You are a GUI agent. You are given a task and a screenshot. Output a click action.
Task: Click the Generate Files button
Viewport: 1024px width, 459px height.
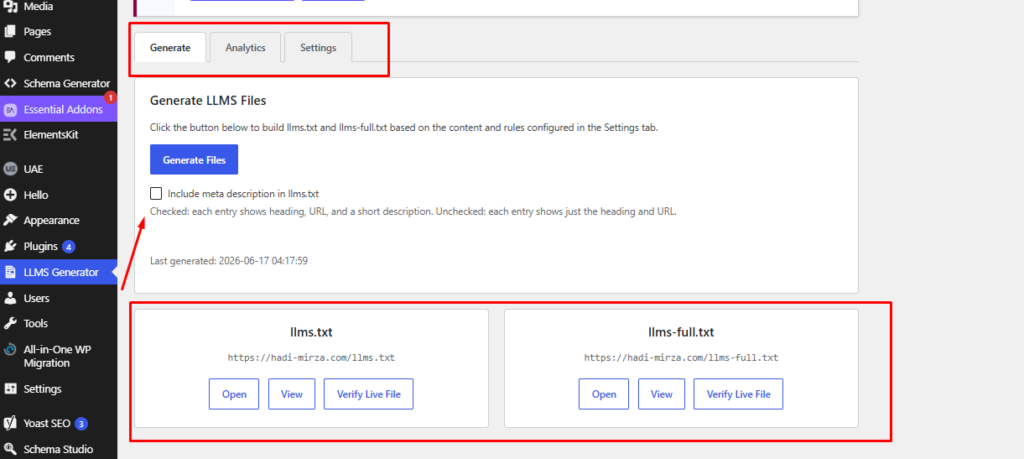pos(194,160)
